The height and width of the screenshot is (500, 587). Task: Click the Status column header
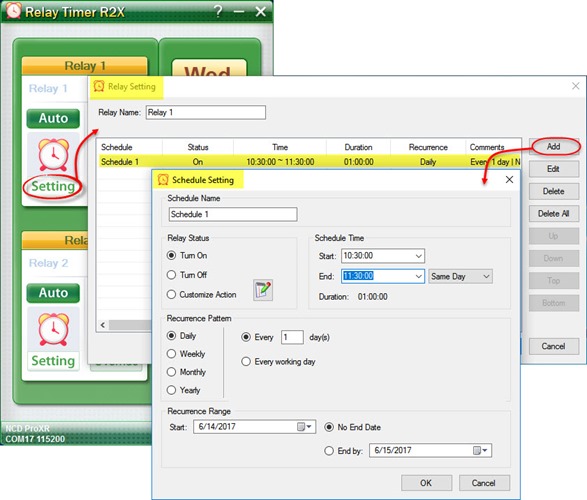198,147
